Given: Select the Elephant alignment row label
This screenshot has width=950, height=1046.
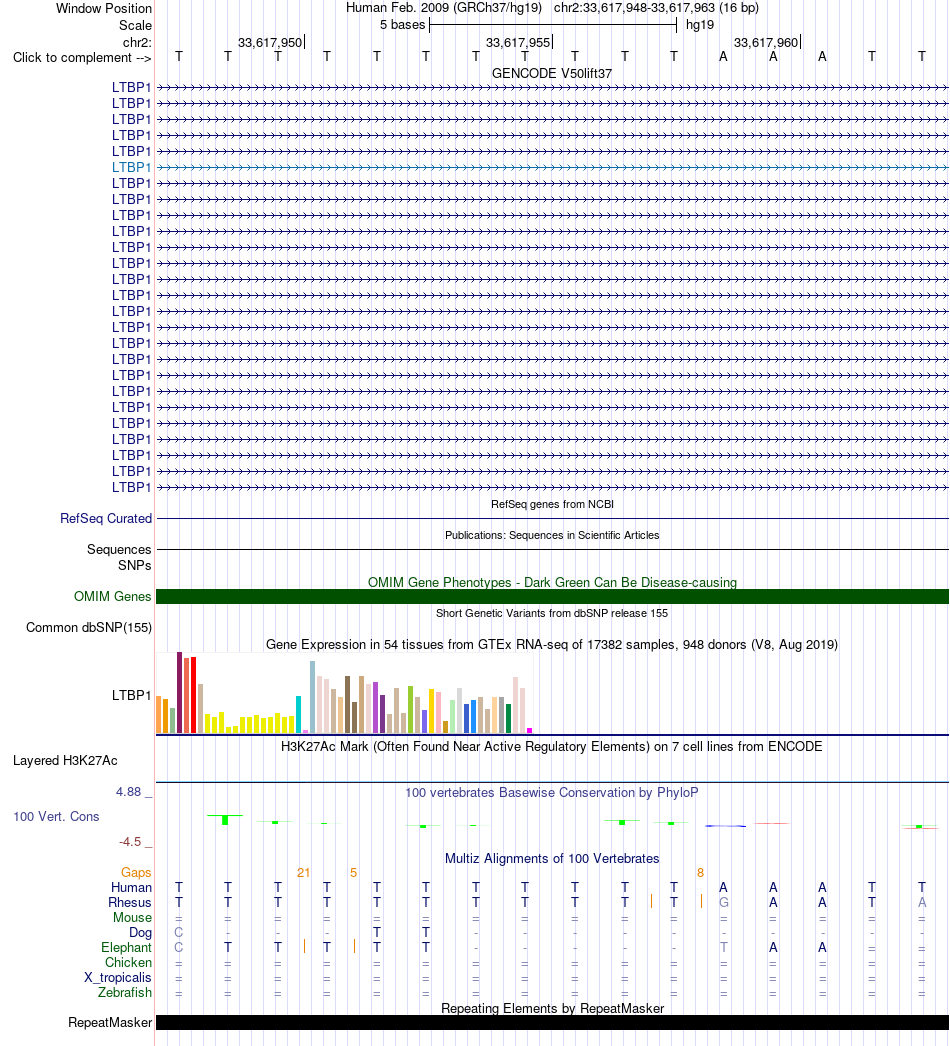Looking at the screenshot, I should click(127, 948).
